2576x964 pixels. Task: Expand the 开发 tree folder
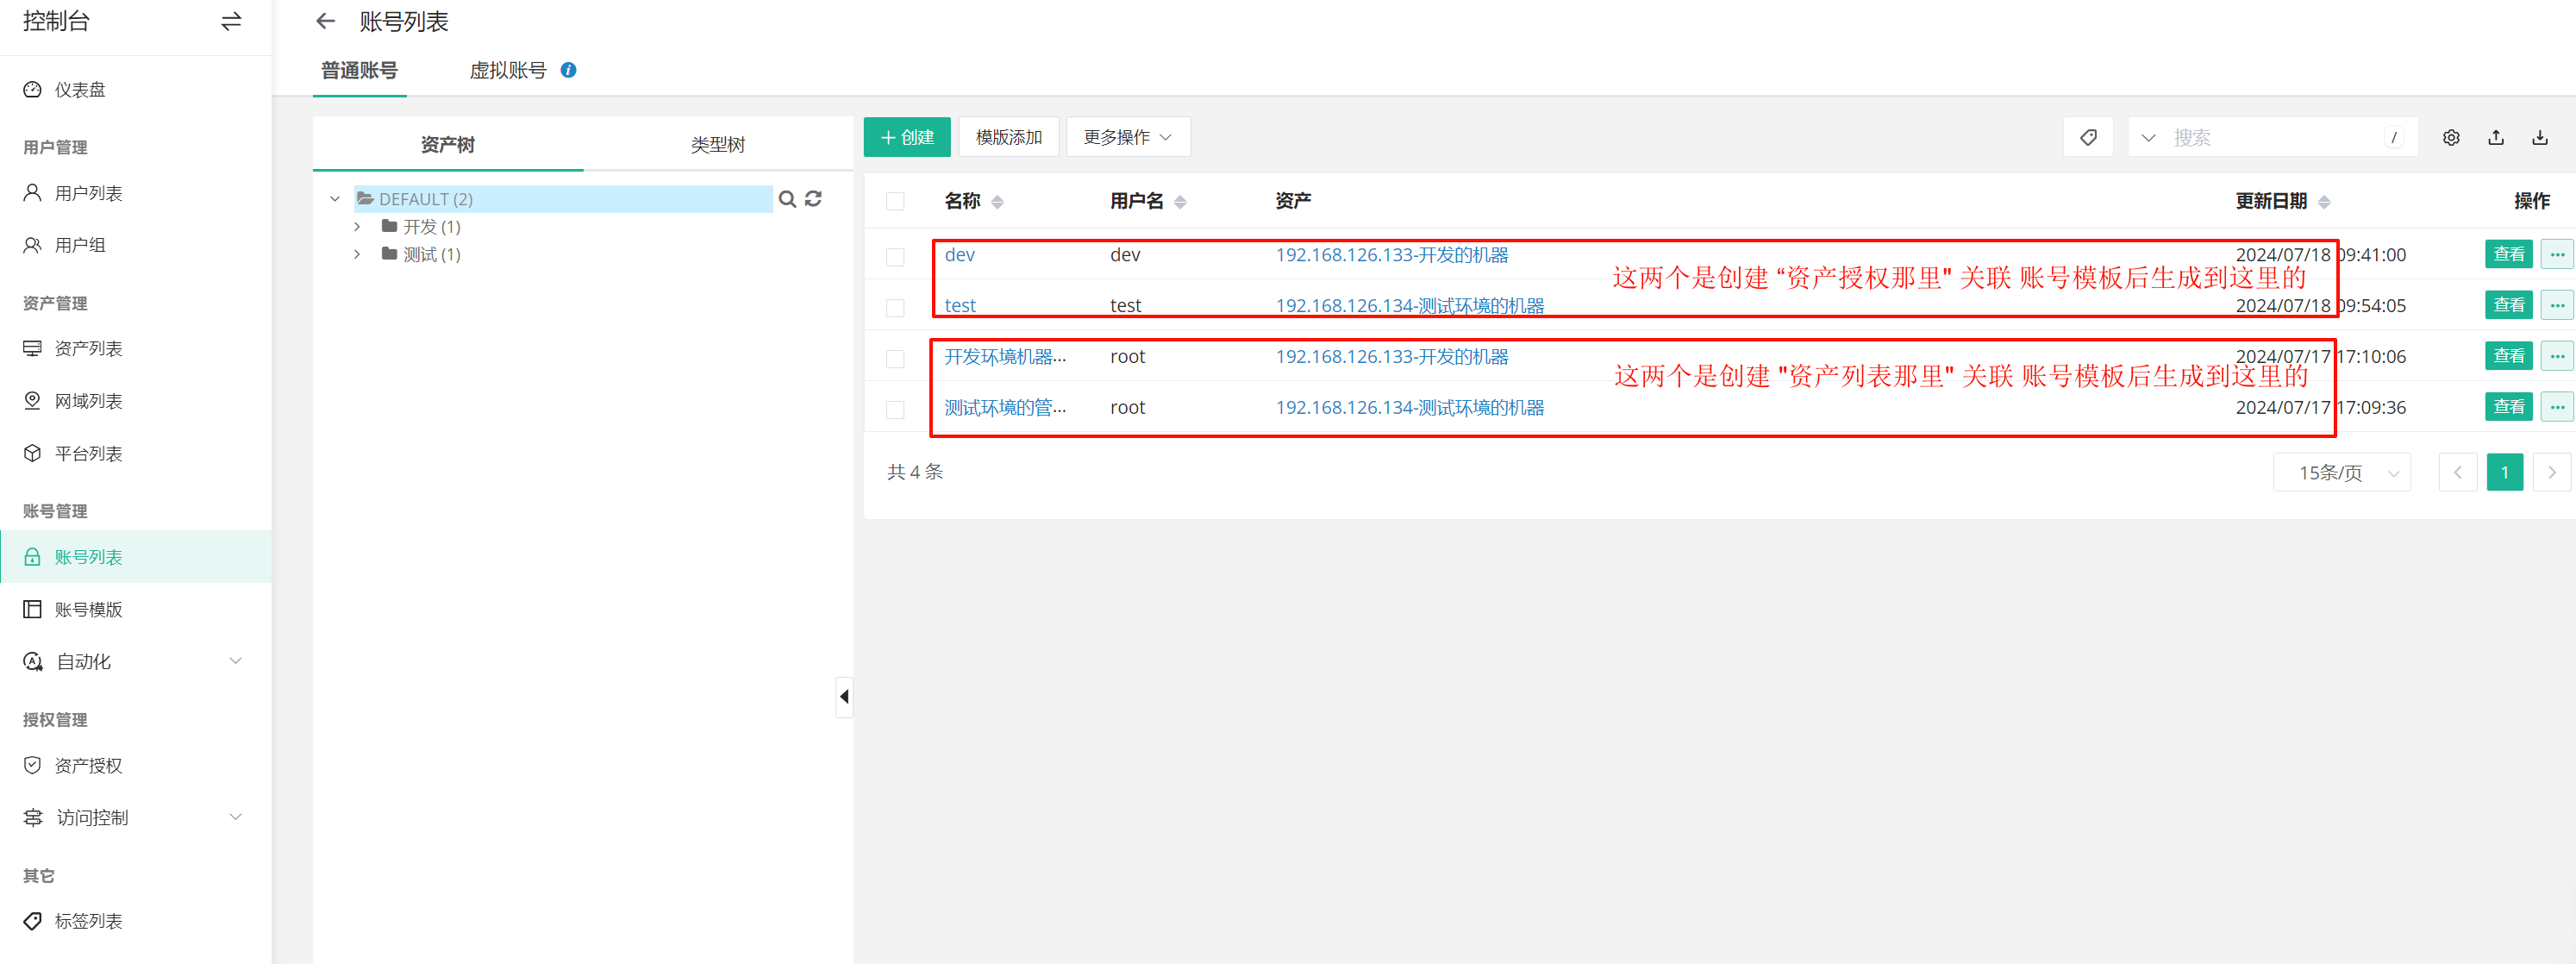(357, 227)
